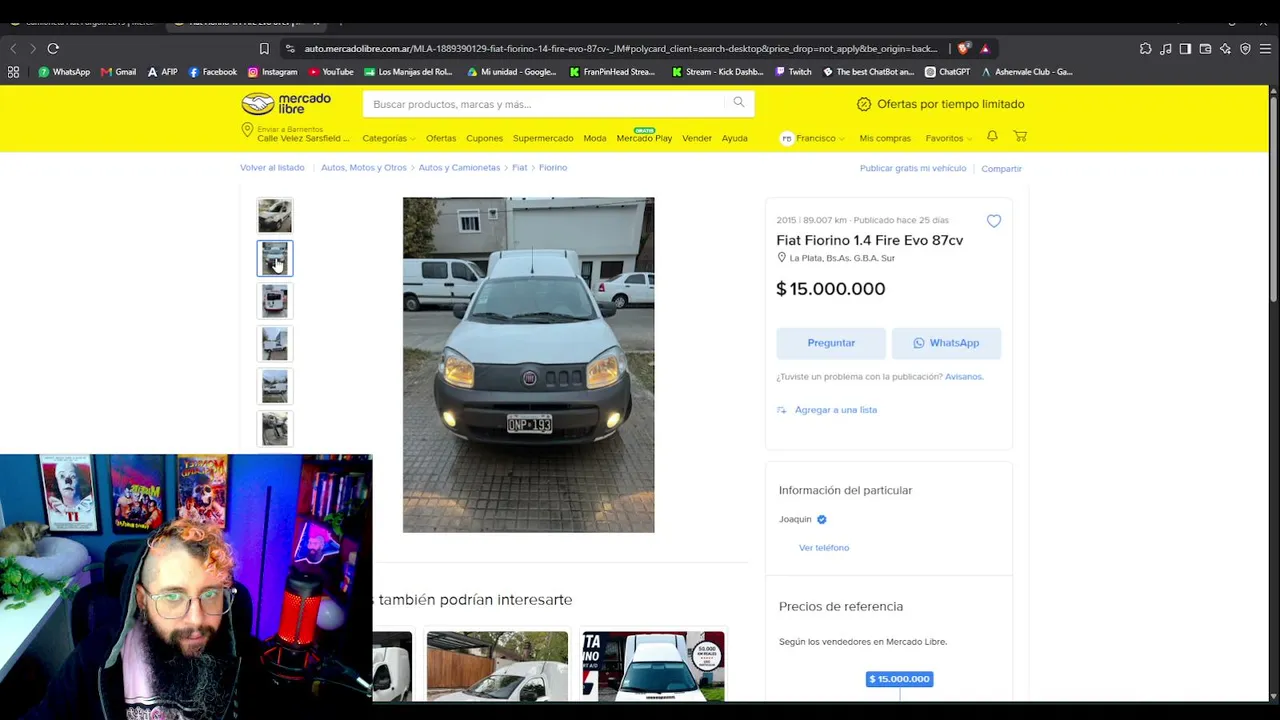Reload the page with the refresh icon
The height and width of the screenshot is (720, 1280).
coord(53,48)
